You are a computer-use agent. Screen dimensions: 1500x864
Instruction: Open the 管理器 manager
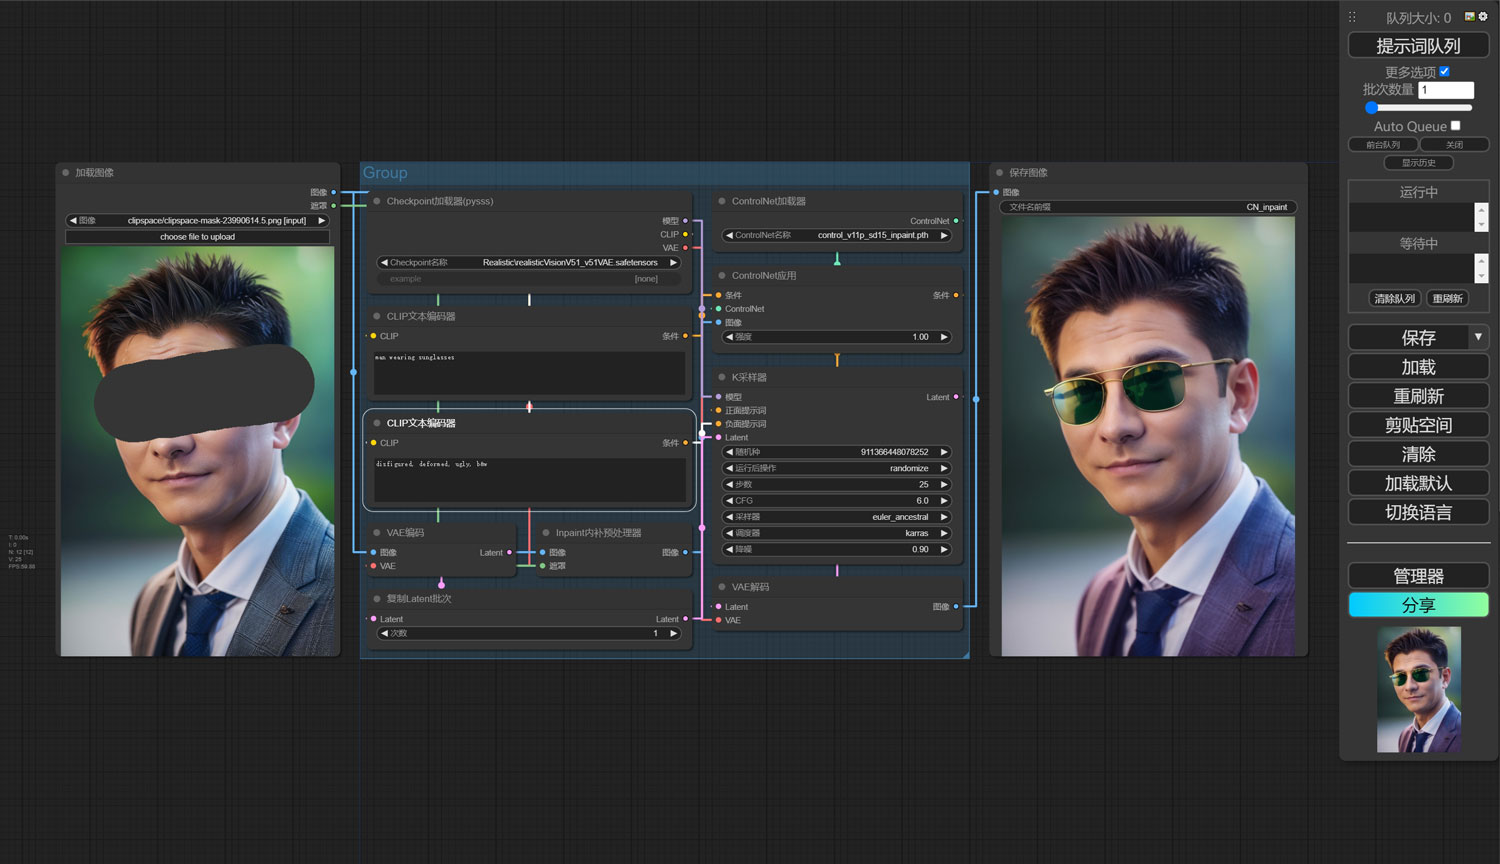tap(1418, 576)
